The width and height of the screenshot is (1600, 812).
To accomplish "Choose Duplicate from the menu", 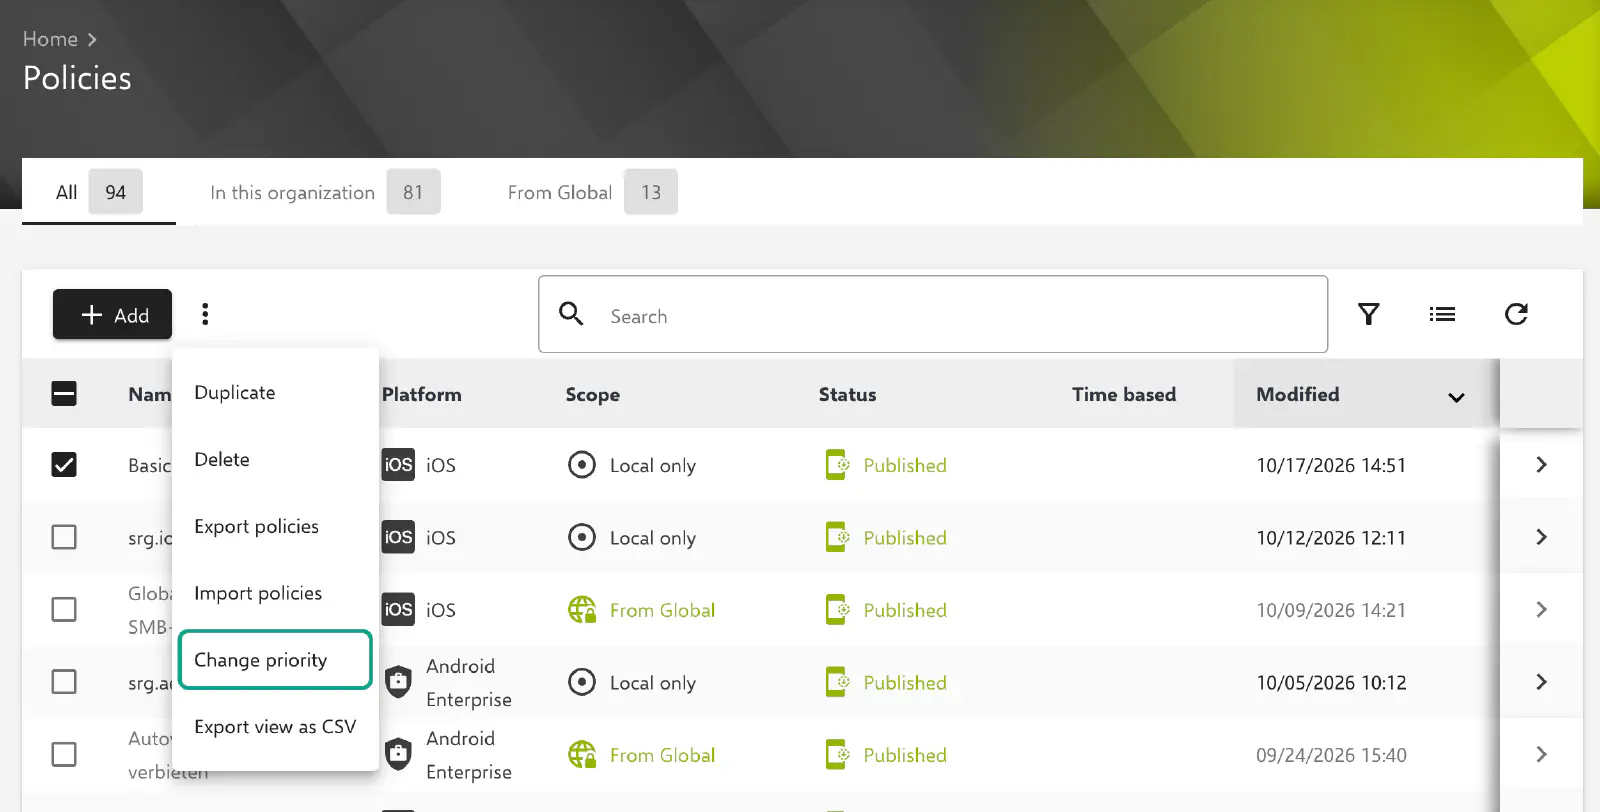I will click(275, 392).
